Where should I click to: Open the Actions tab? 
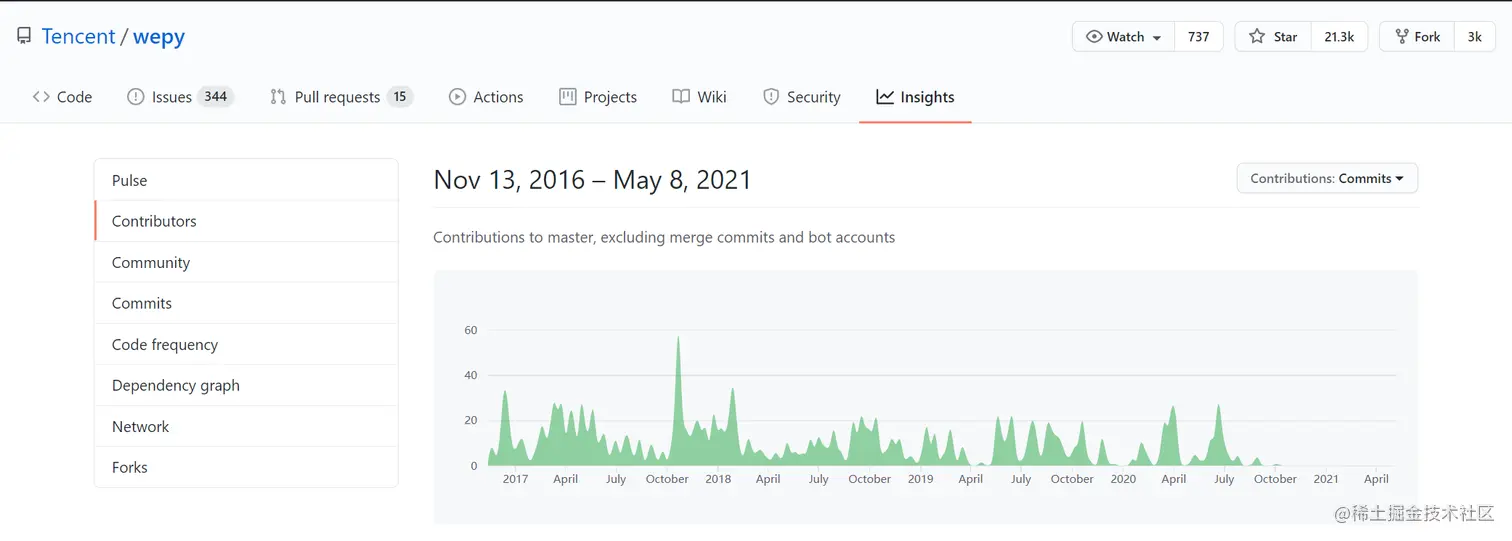click(x=486, y=97)
